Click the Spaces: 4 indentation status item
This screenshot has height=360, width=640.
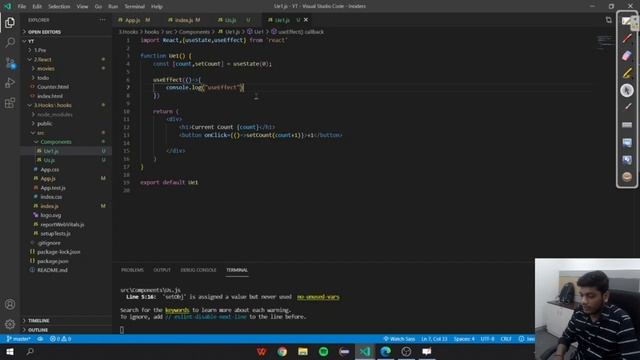click(x=464, y=339)
